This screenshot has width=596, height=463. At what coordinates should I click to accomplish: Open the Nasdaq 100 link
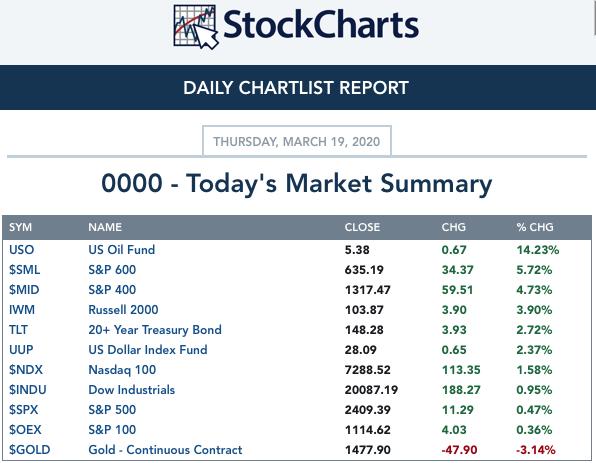click(x=122, y=370)
